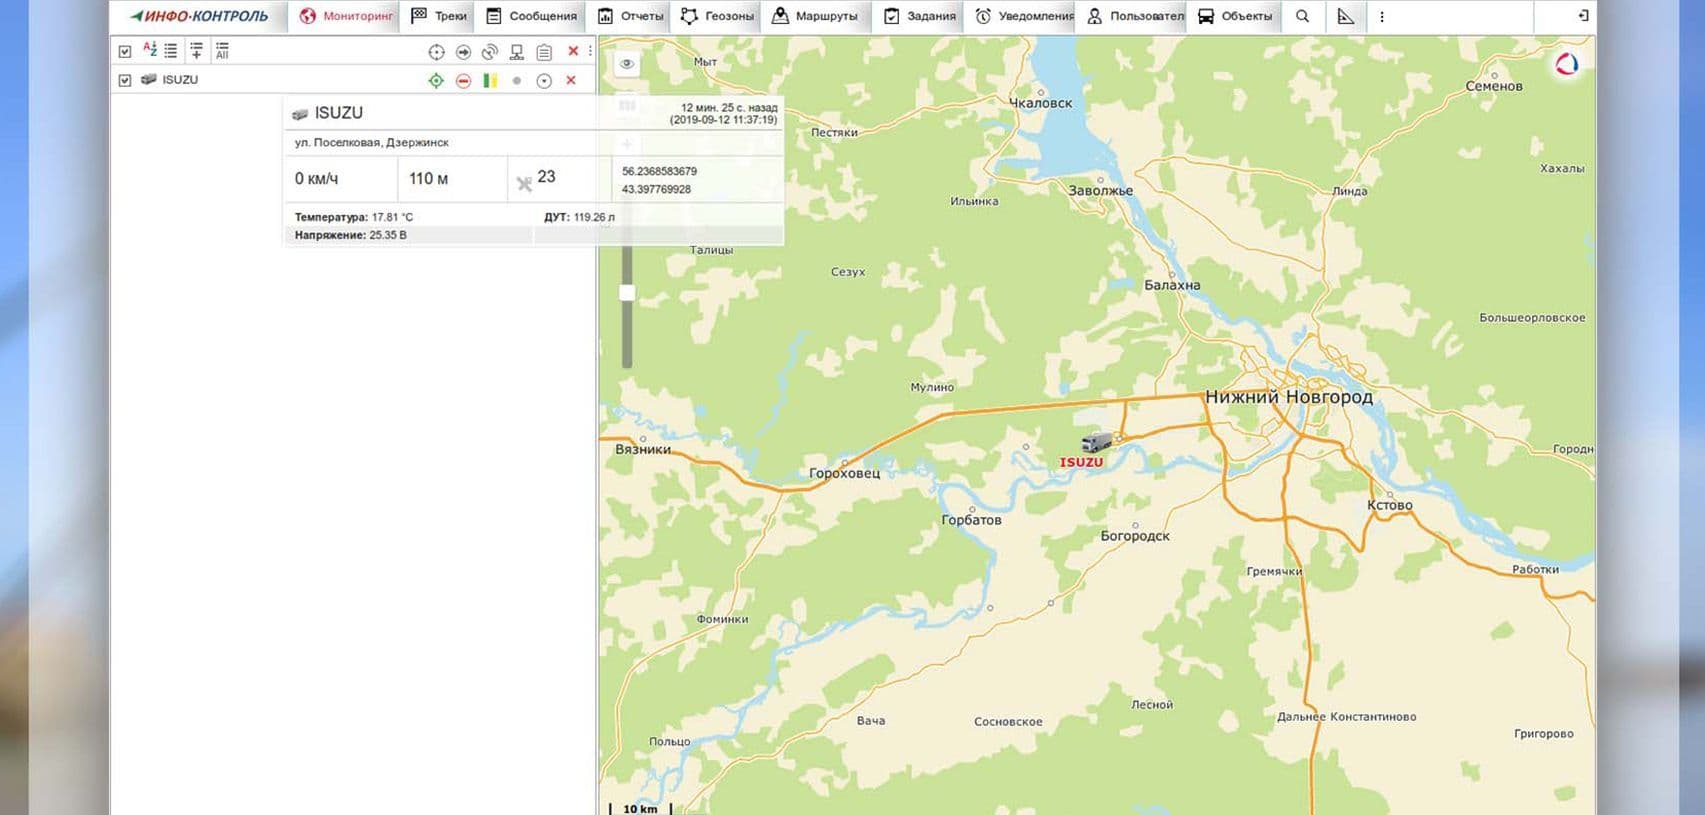
Task: Click the header crosshair tracking icon
Action: tap(436, 52)
